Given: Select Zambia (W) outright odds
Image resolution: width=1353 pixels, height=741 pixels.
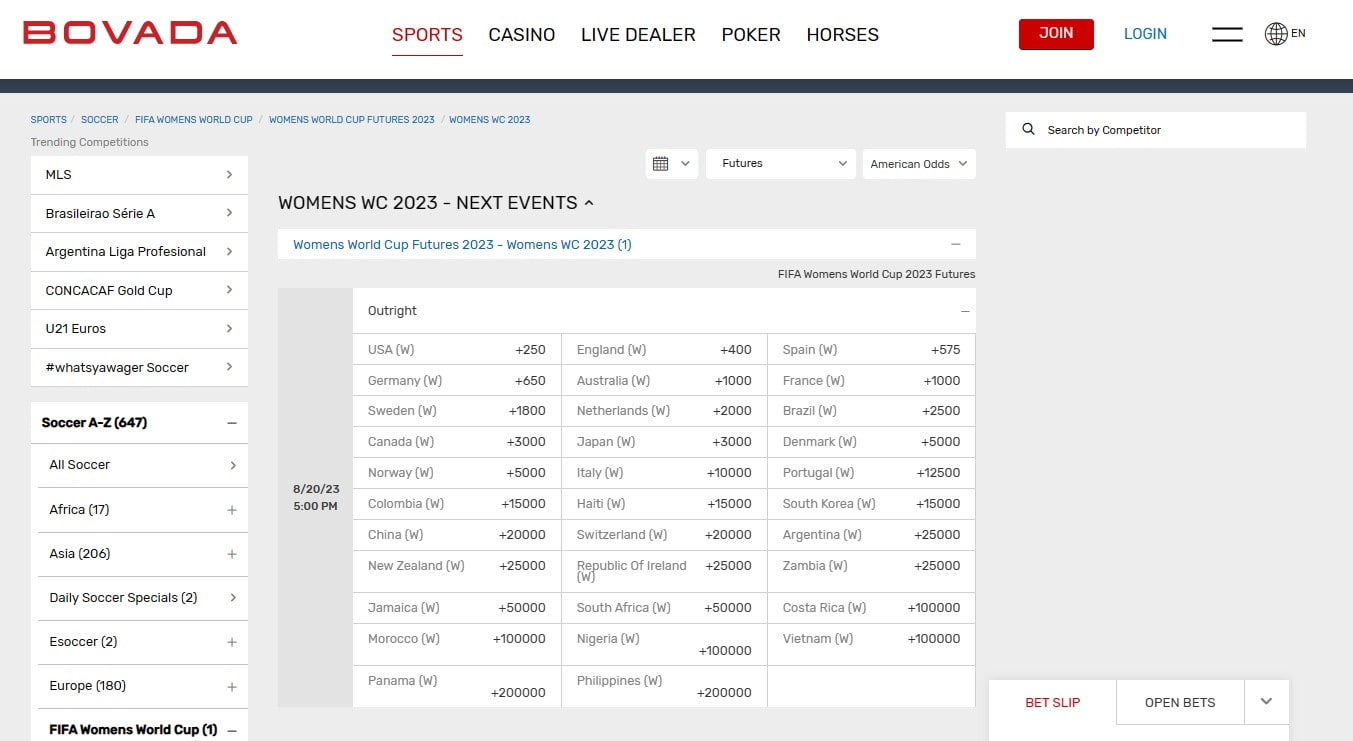Looking at the screenshot, I should (871, 571).
